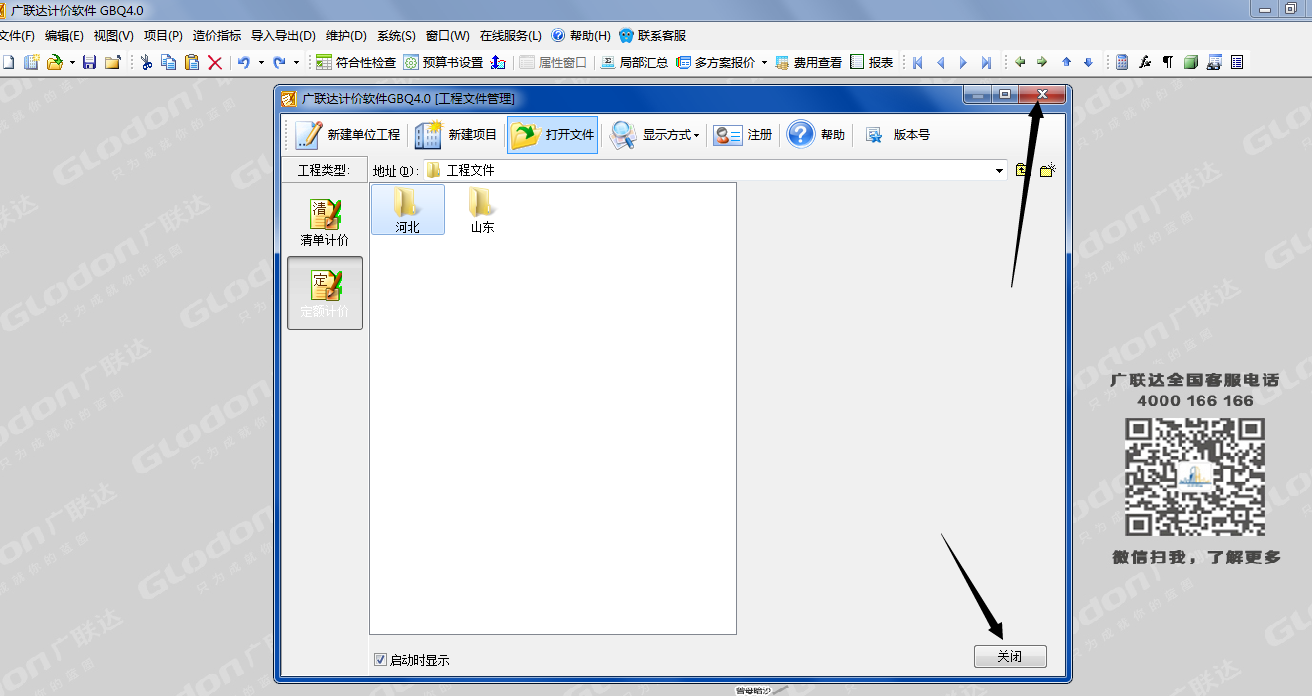
Task: Open the 显示方式 dropdown
Action: coord(655,135)
